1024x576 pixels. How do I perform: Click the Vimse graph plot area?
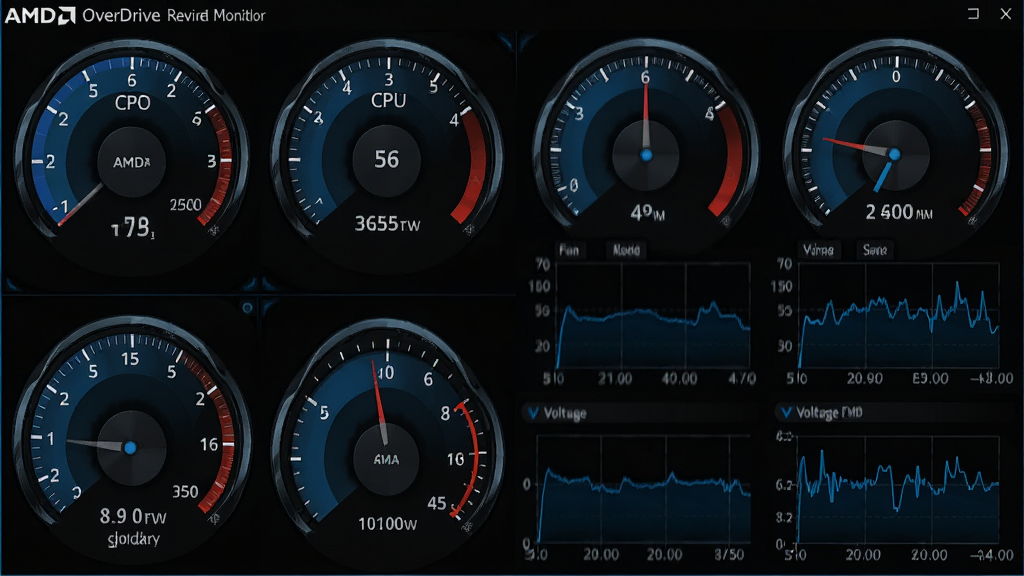[x=899, y=316]
